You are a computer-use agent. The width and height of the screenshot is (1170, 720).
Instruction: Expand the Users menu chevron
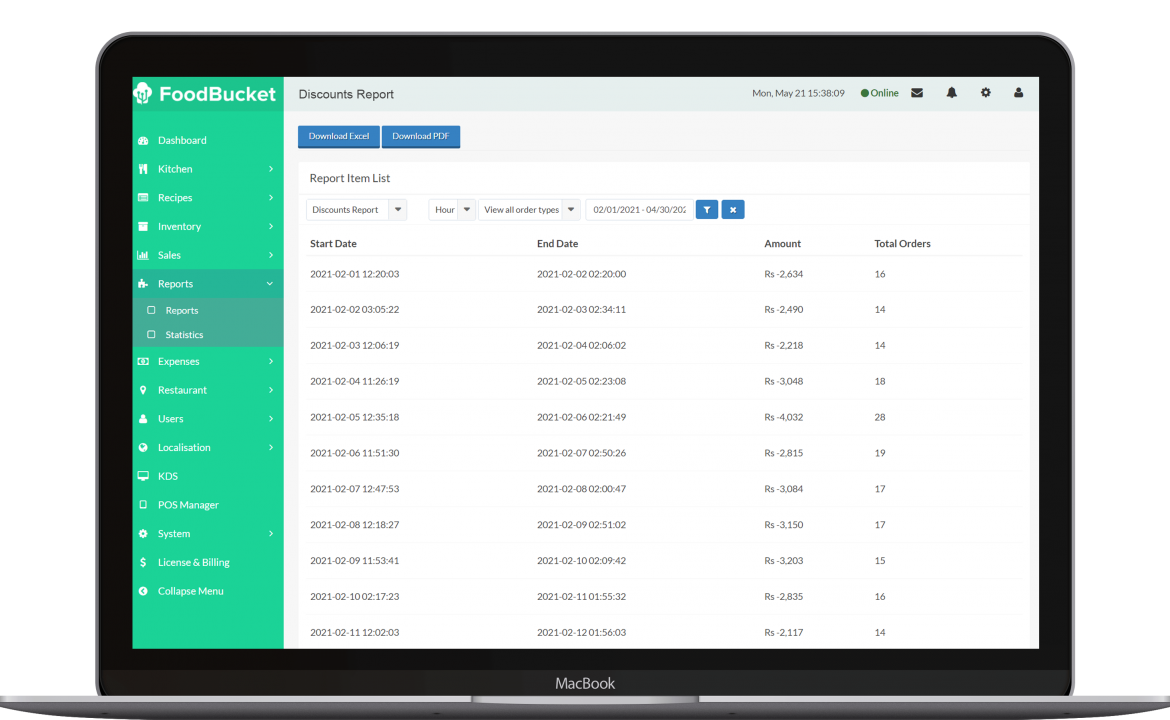point(271,419)
